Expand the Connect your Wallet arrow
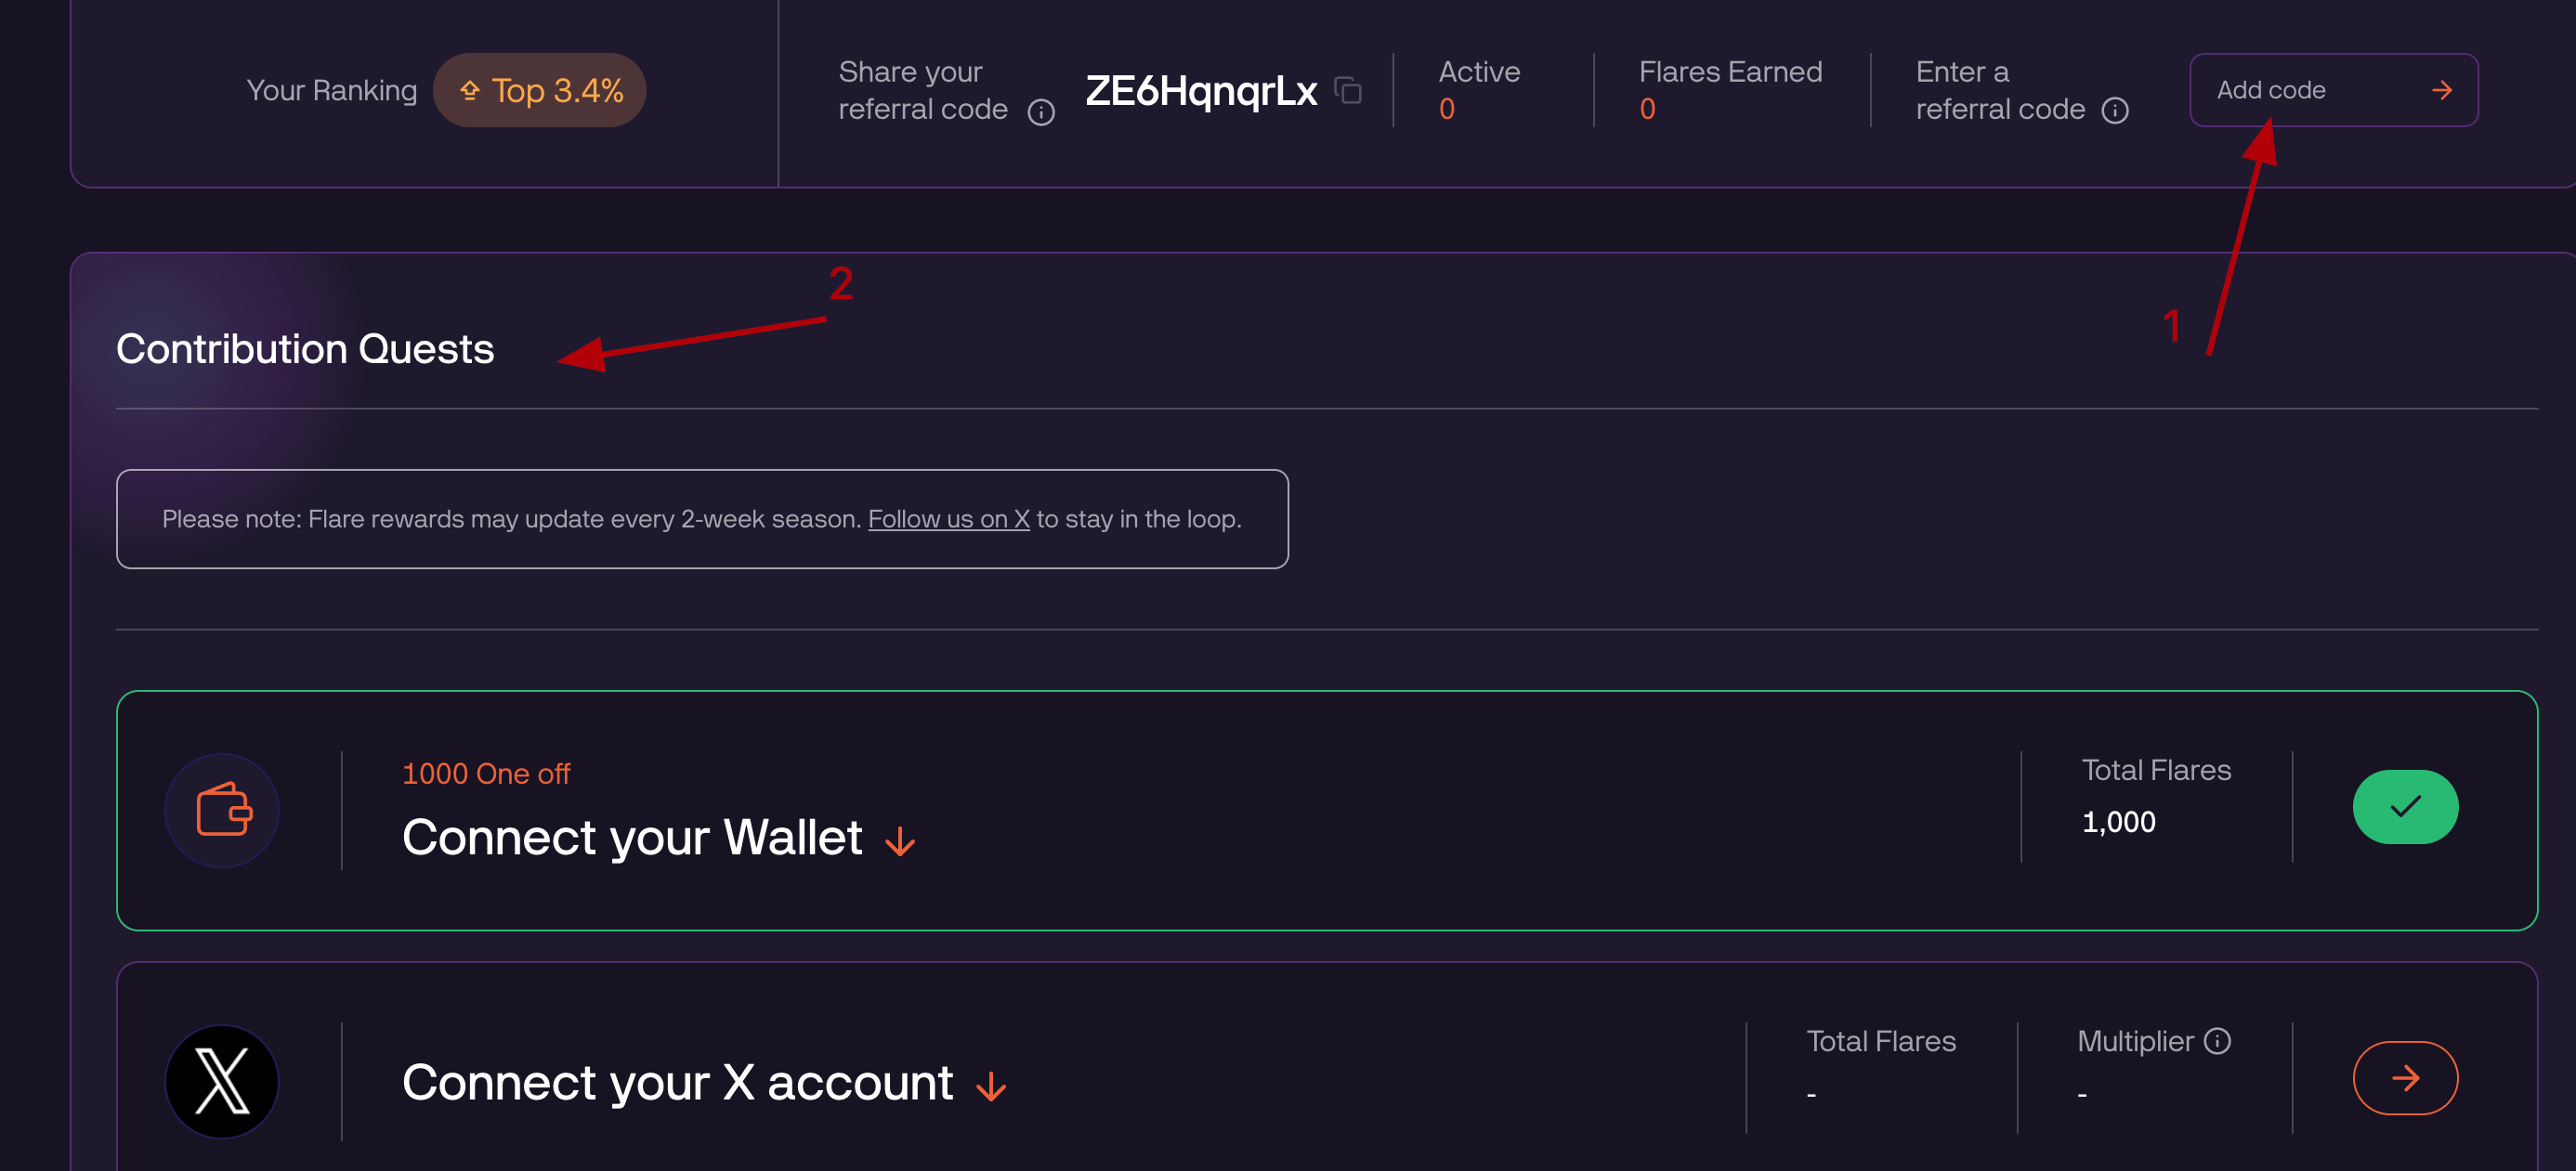Screen dimensions: 2576x1171 coord(900,841)
